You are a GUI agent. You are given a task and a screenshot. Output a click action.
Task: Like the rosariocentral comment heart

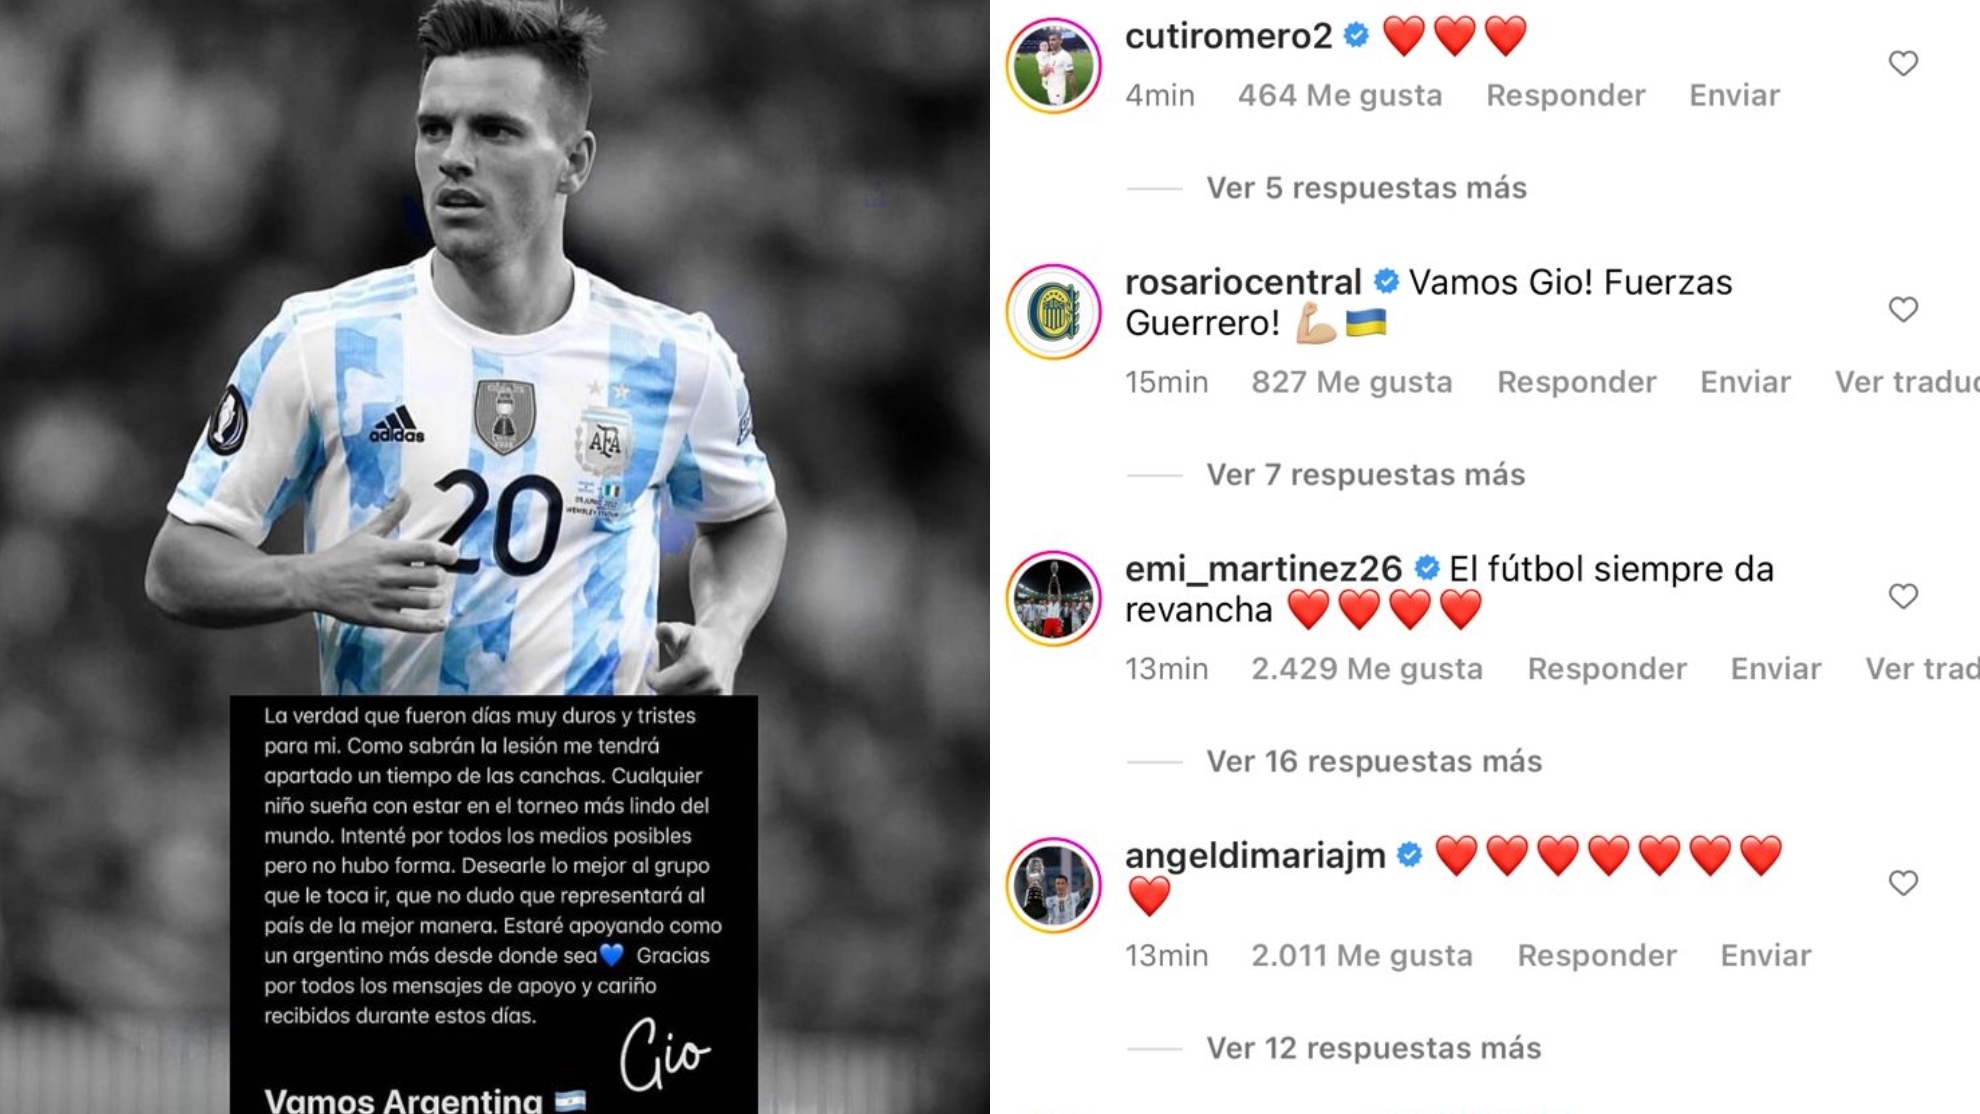[x=1903, y=310]
